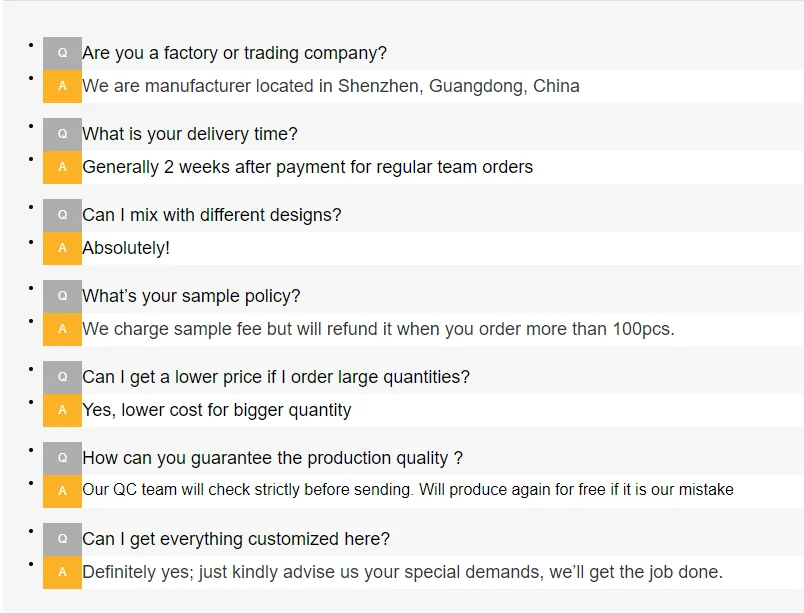Image resolution: width=804 pixels, height=613 pixels.
Task: Click the A icon next to 2 weeks answer
Action: click(x=62, y=167)
